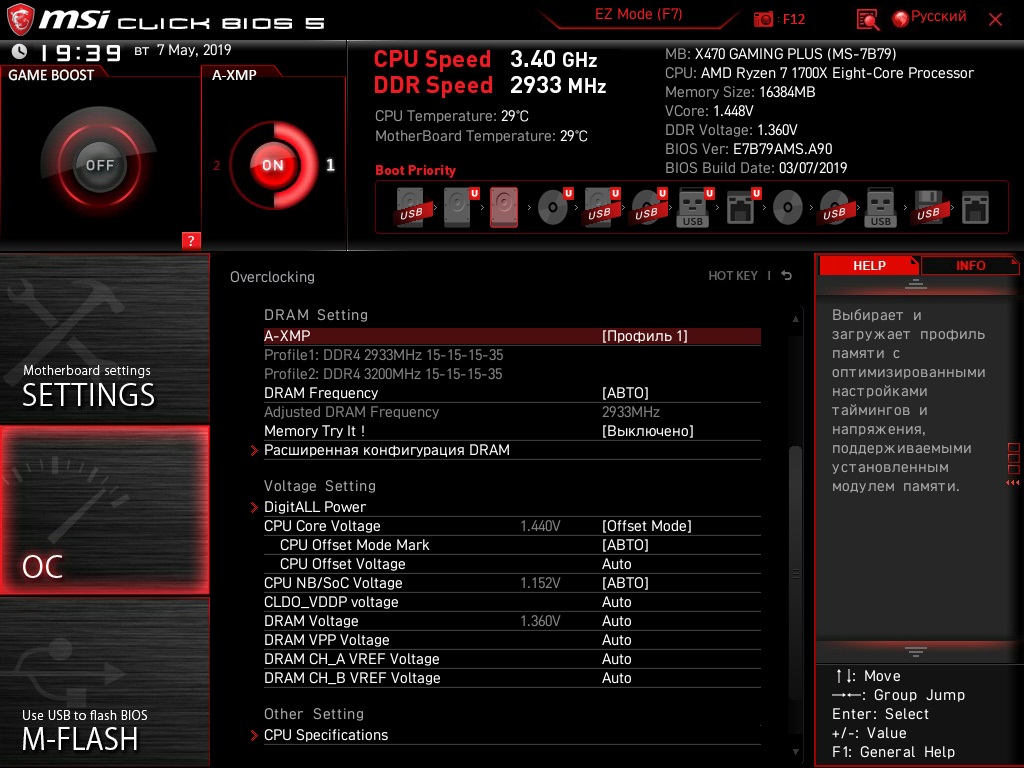
Task: Click the 19:39 time display
Action: (79, 52)
